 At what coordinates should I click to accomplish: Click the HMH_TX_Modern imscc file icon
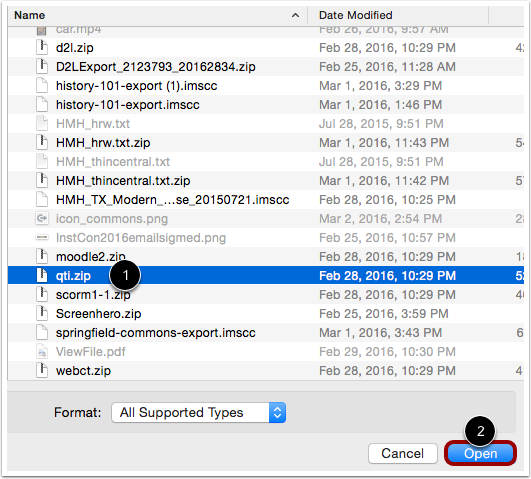click(x=42, y=199)
